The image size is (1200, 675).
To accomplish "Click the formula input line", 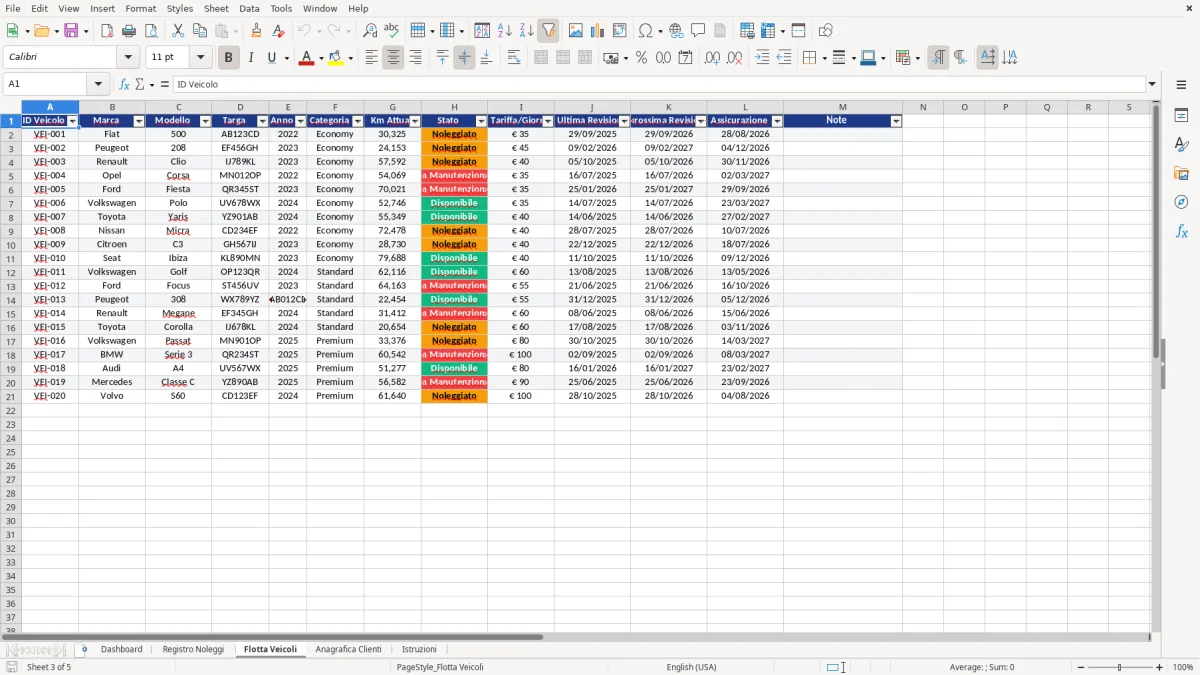I will click(658, 85).
